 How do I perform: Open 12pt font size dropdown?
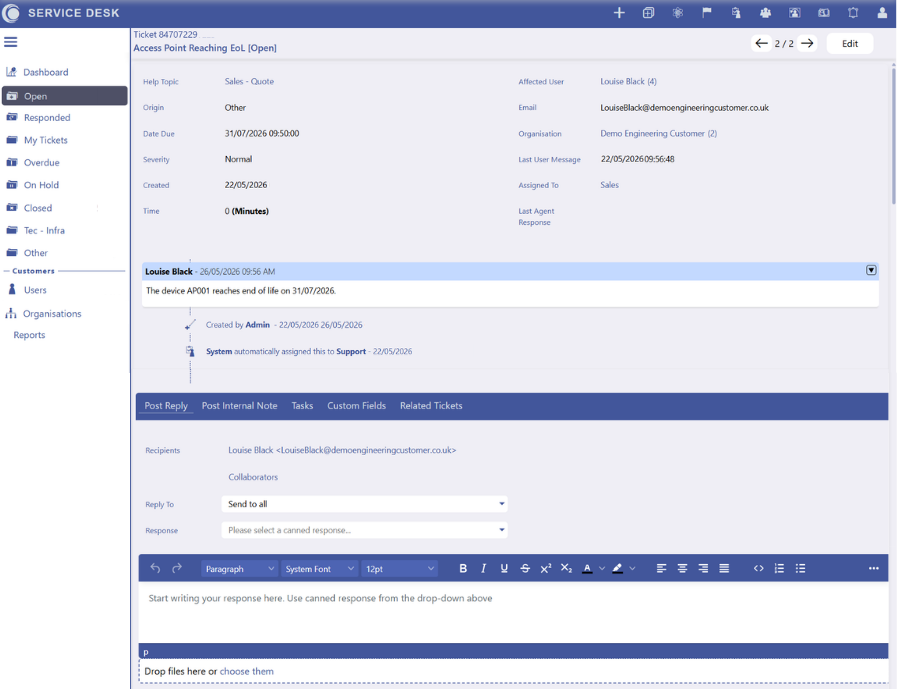tap(399, 569)
